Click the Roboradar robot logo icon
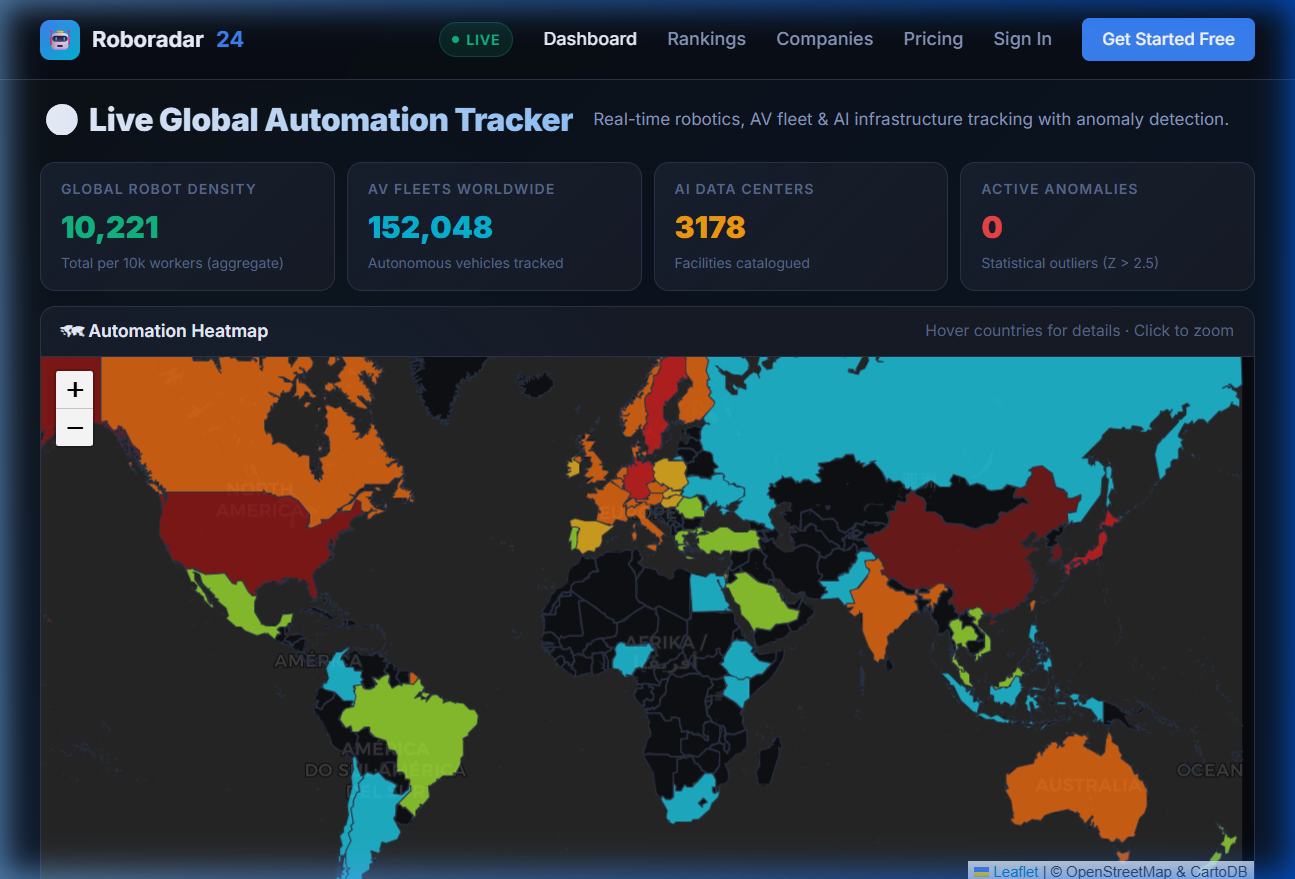 [60, 40]
